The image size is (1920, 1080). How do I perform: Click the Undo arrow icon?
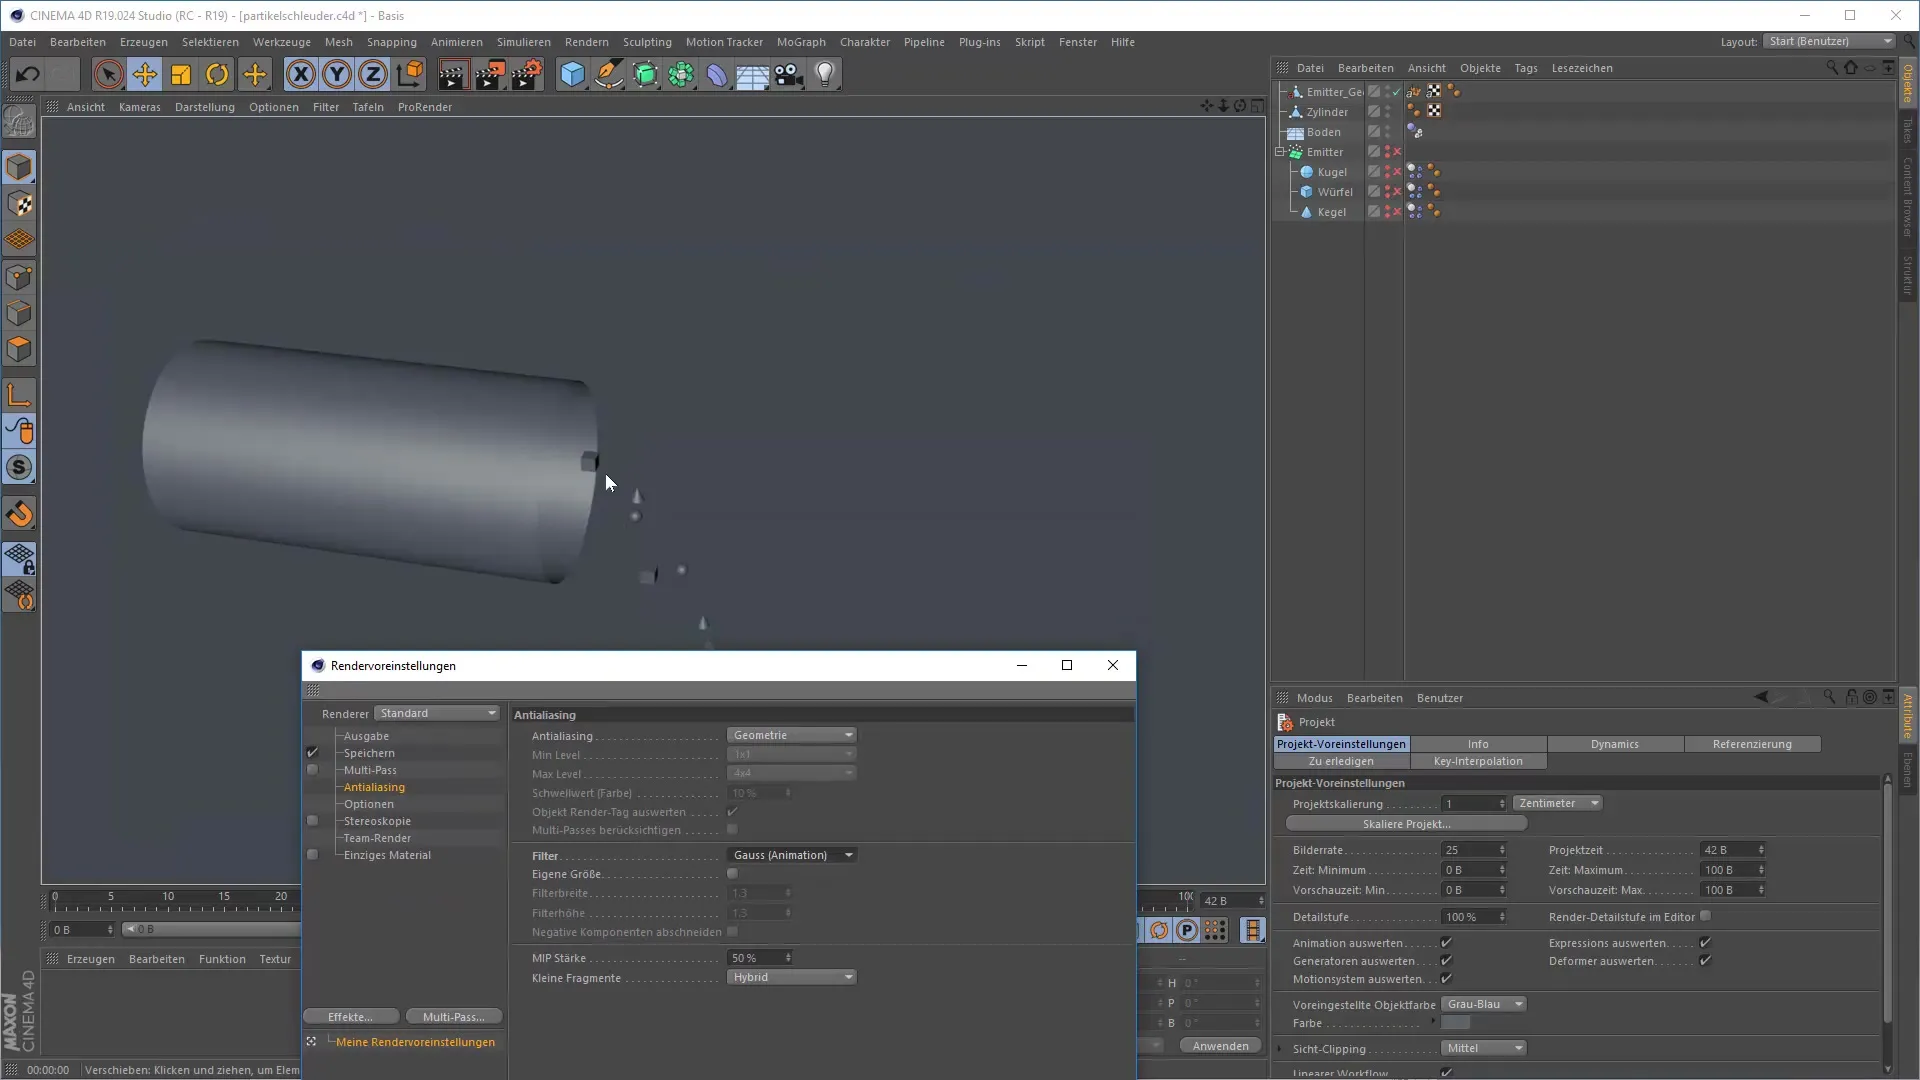coord(27,74)
